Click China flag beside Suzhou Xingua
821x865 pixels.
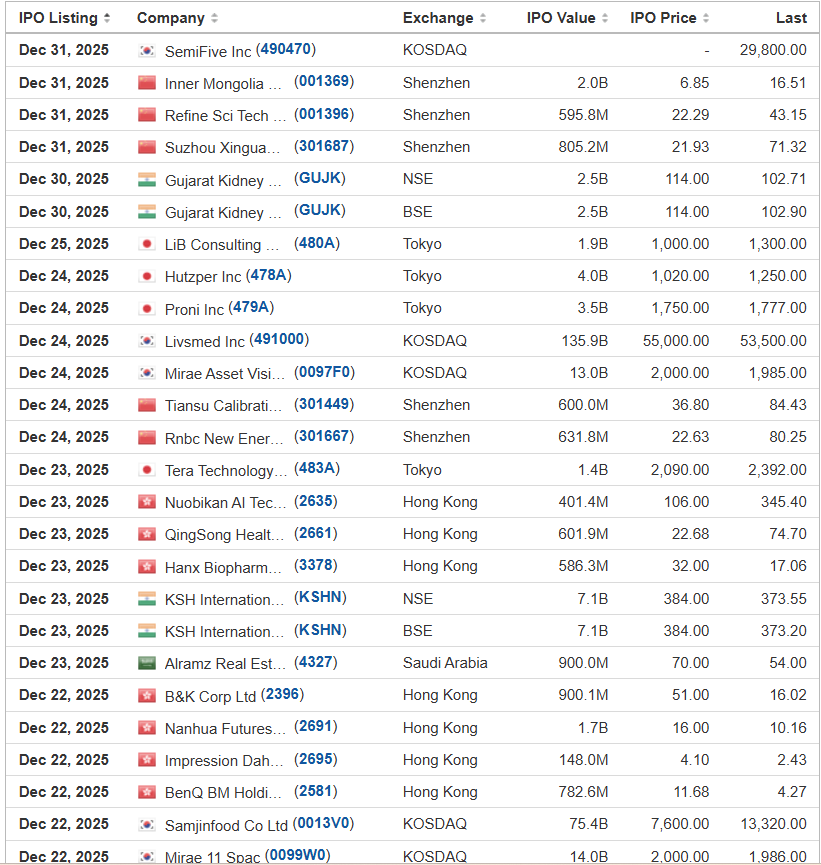tap(147, 147)
